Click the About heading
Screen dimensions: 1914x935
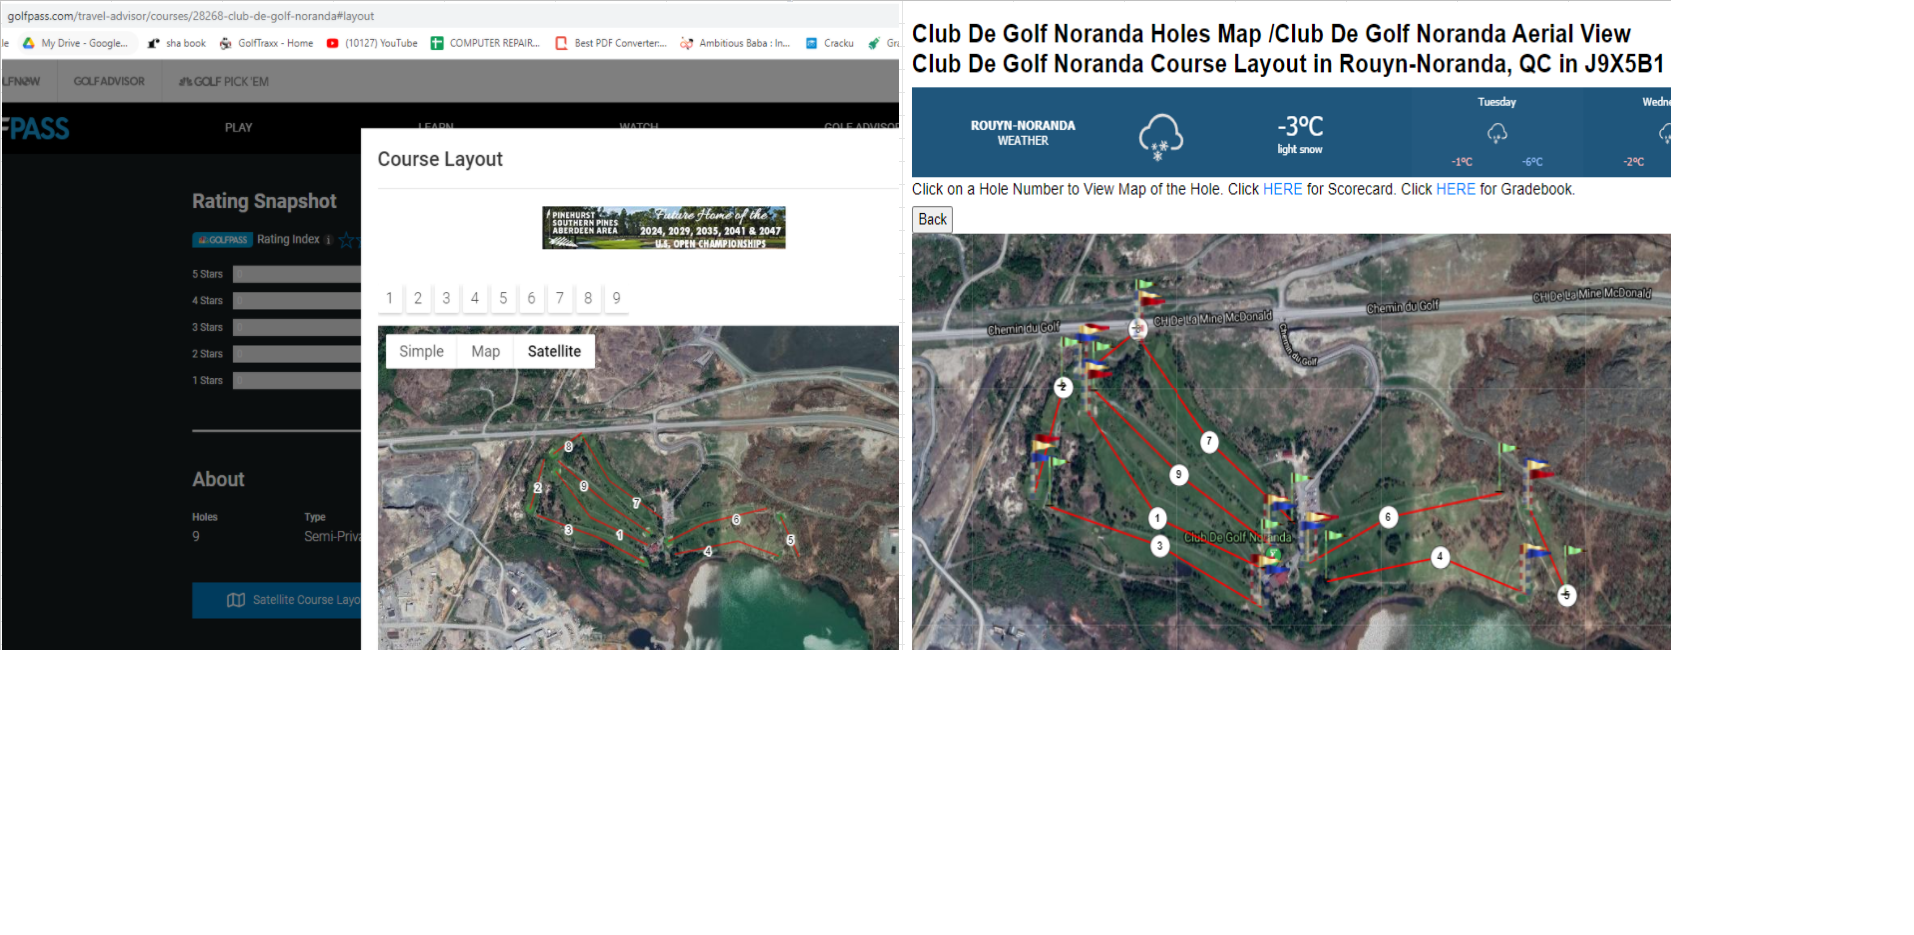pyautogui.click(x=218, y=479)
